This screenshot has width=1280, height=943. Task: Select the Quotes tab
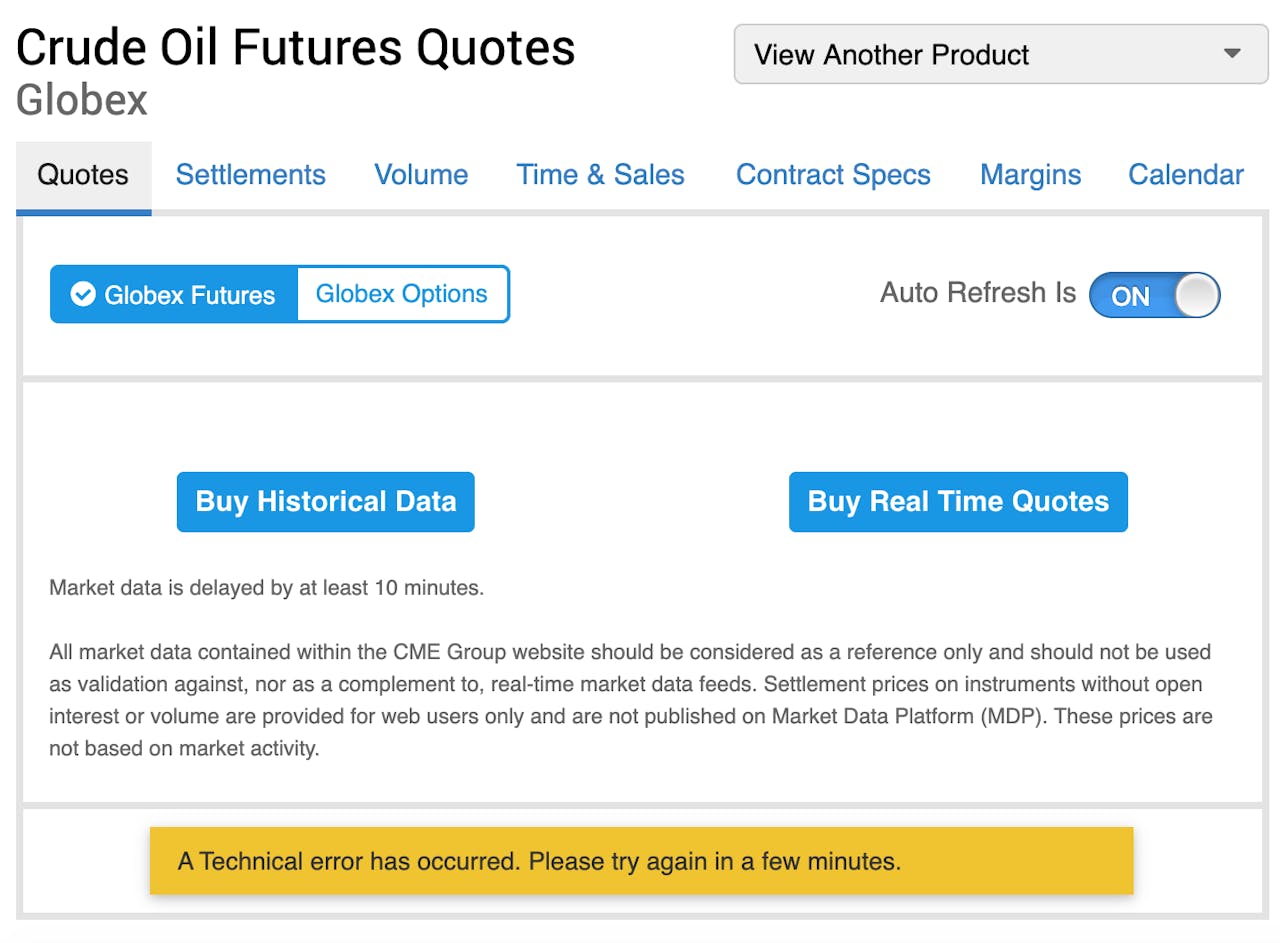(83, 175)
